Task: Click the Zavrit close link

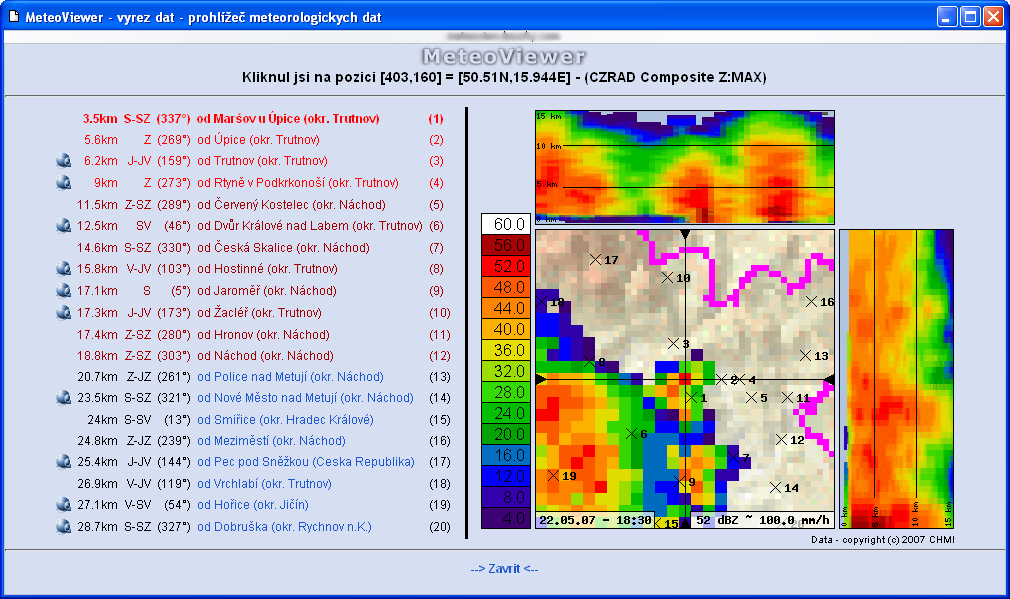Action: click(504, 569)
